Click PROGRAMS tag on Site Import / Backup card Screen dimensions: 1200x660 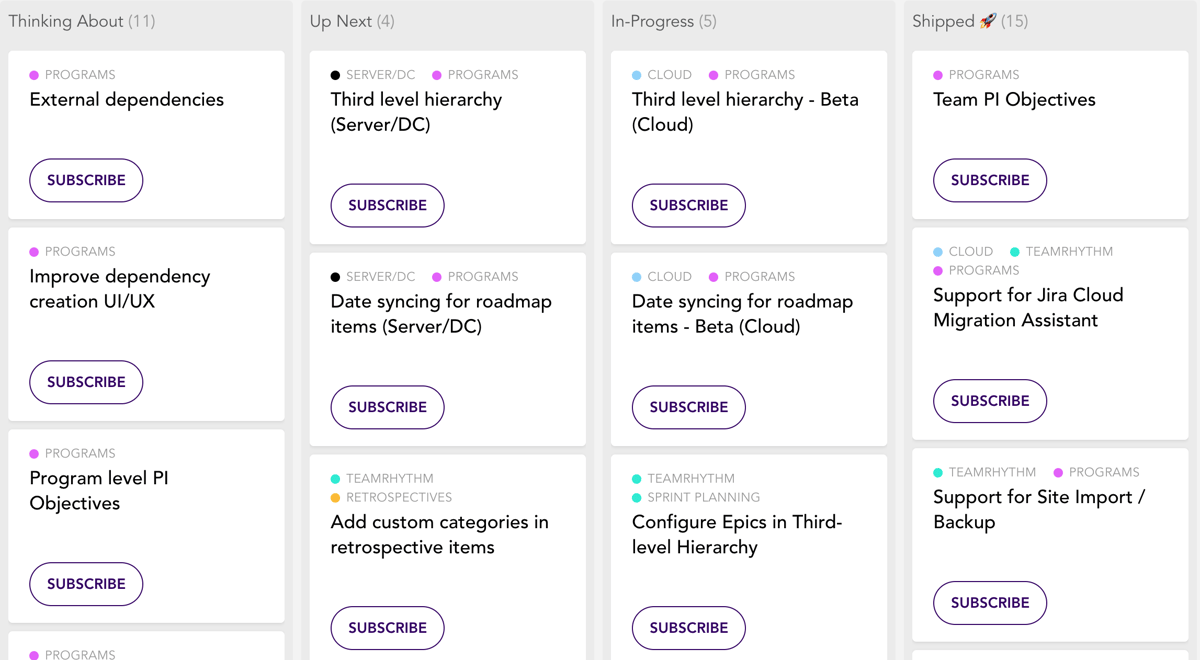coord(1096,473)
